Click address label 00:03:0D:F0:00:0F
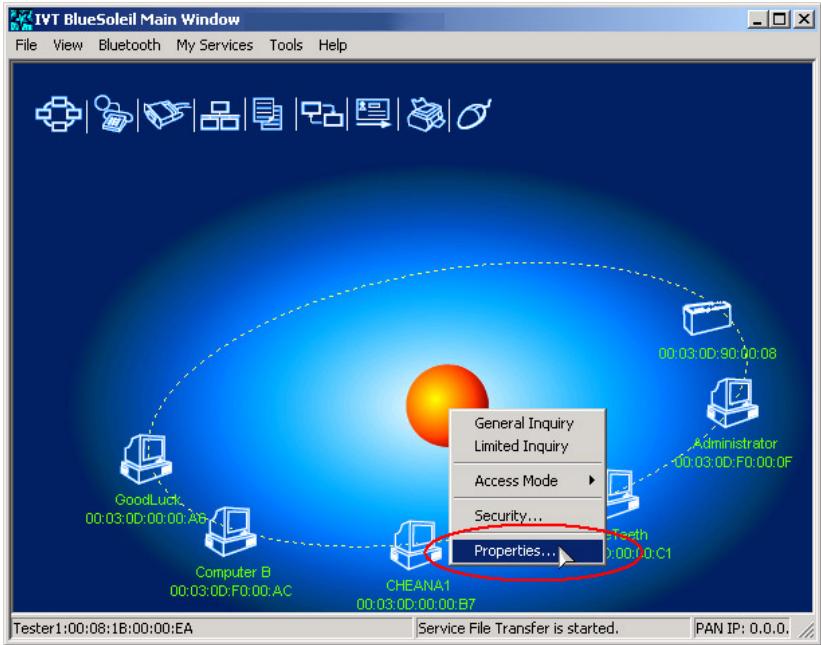The image size is (821, 645). (733, 462)
